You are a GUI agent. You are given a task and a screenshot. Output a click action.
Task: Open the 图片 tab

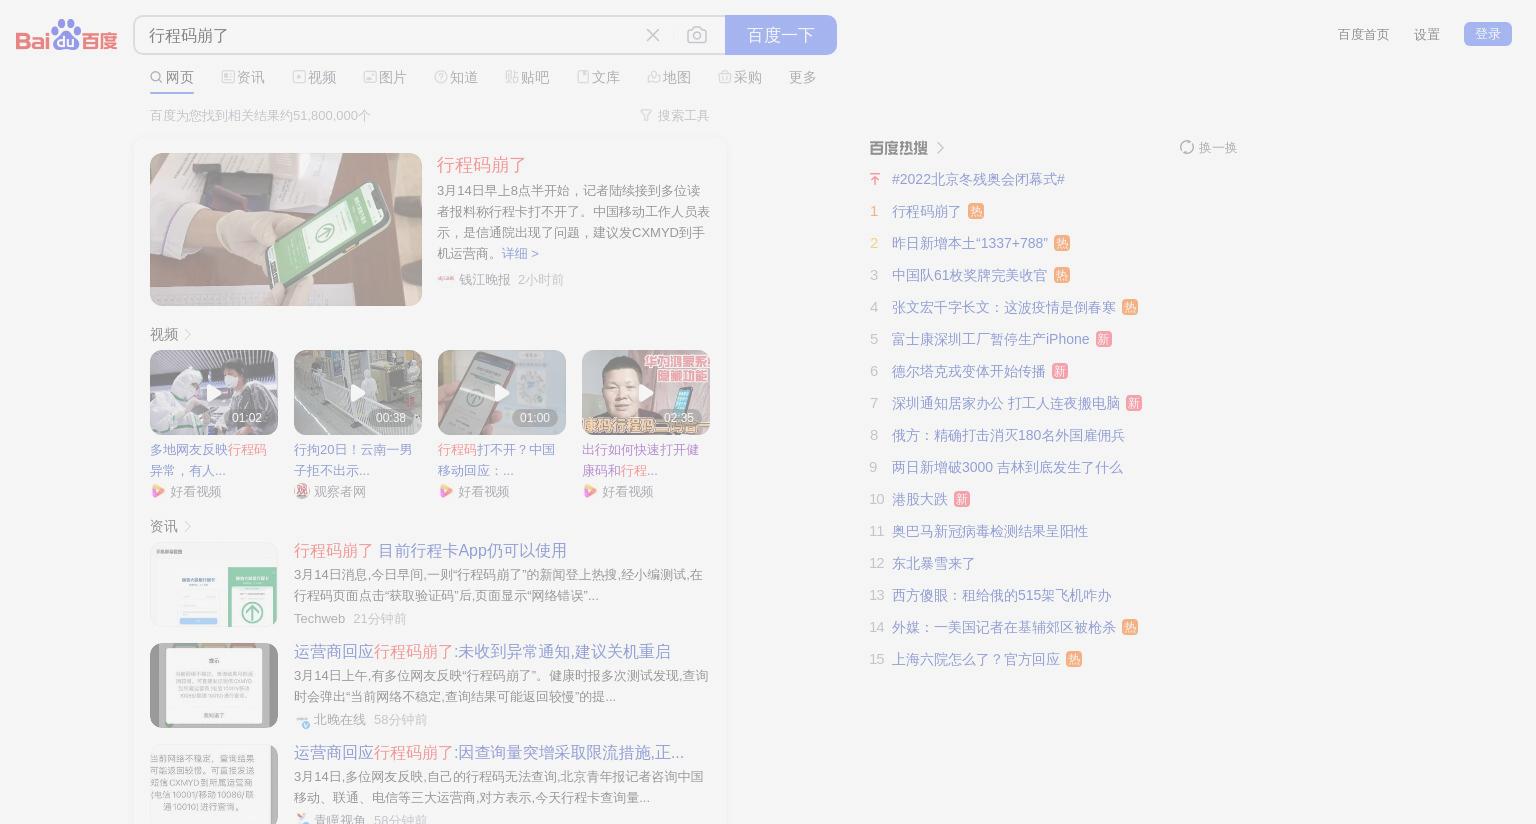385,77
